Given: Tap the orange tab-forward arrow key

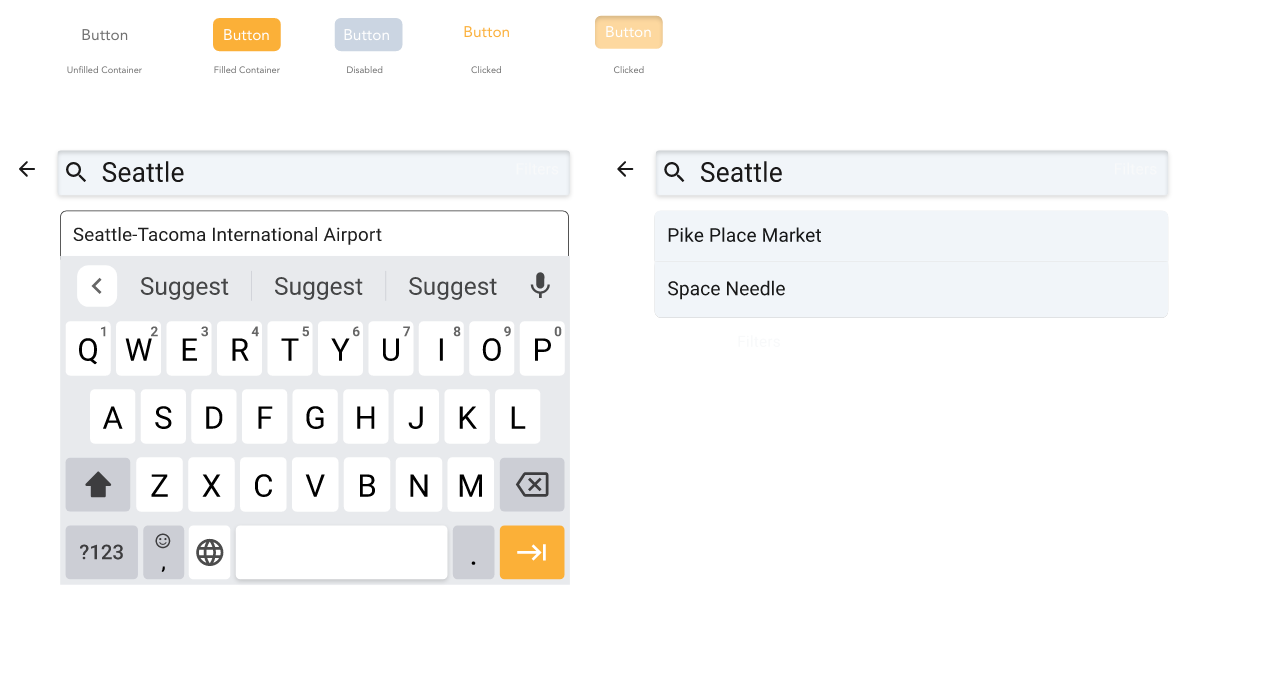Looking at the screenshot, I should click(532, 552).
